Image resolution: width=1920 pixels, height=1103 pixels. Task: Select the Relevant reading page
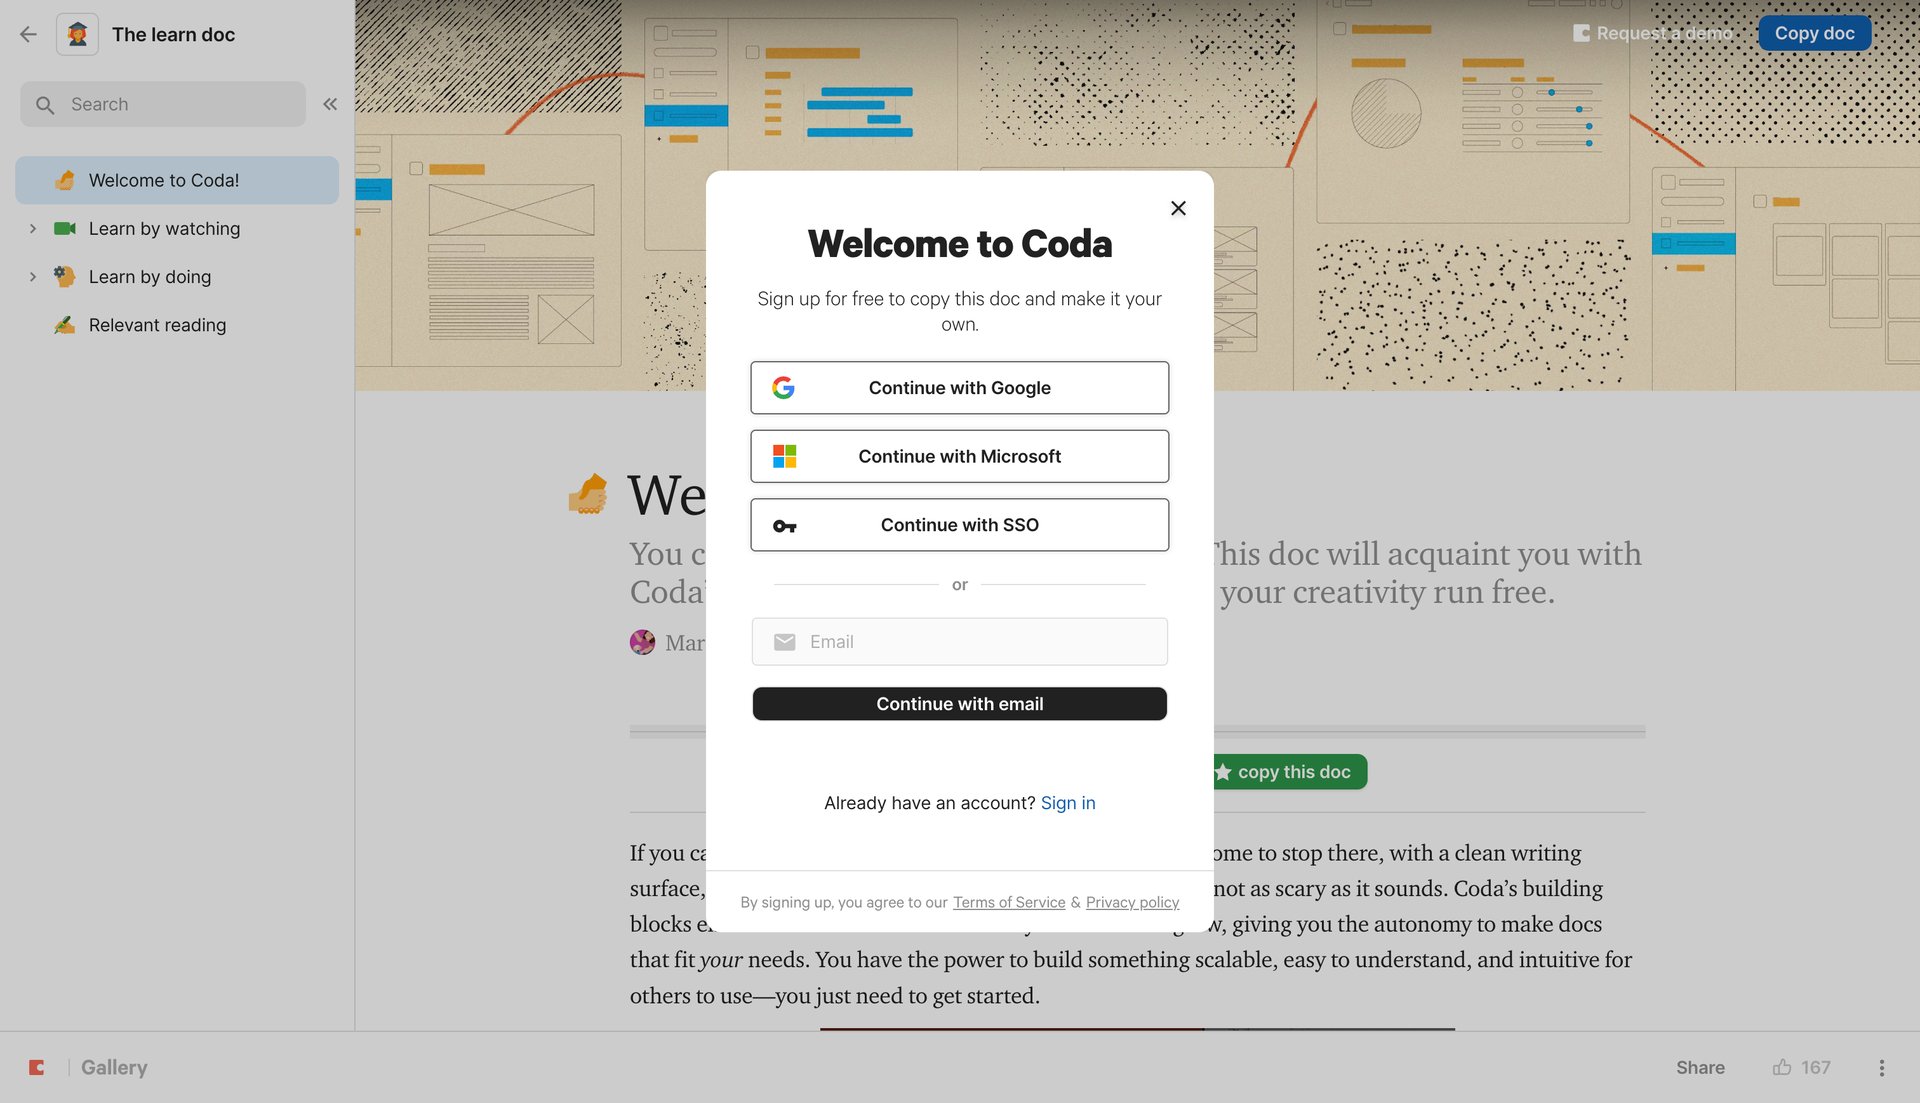coord(157,324)
